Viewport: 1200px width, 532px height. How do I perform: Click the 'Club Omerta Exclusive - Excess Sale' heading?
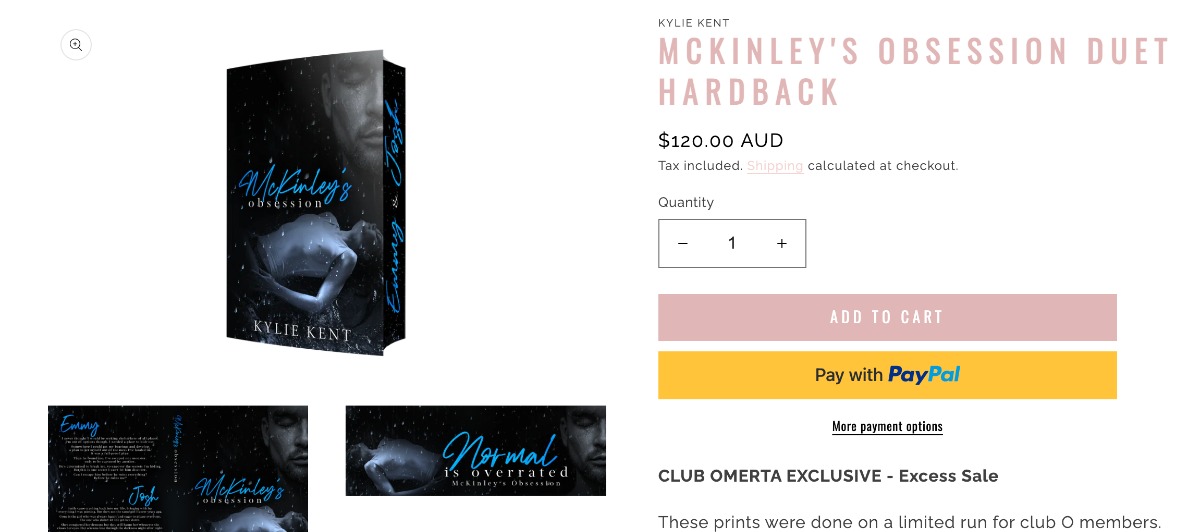828,476
